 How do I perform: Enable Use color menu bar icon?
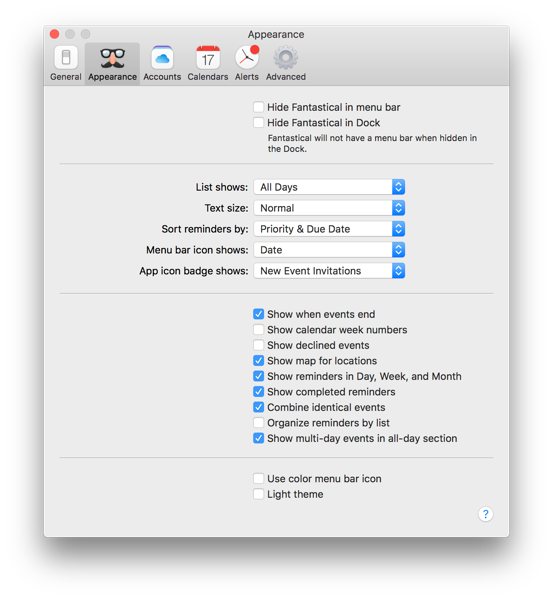click(x=258, y=479)
